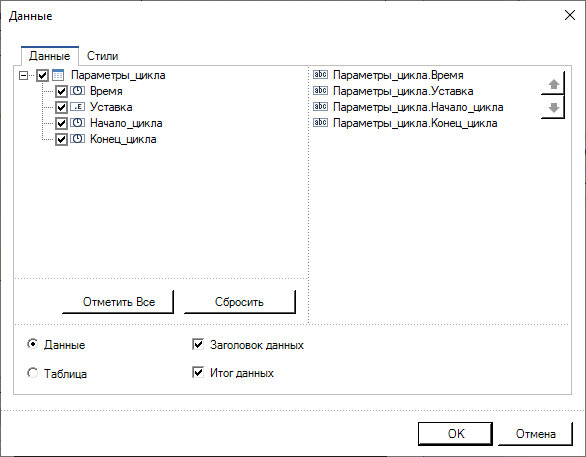The image size is (586, 457).
Task: Collapse the Параметры_цикла tree node
Action: [23, 76]
